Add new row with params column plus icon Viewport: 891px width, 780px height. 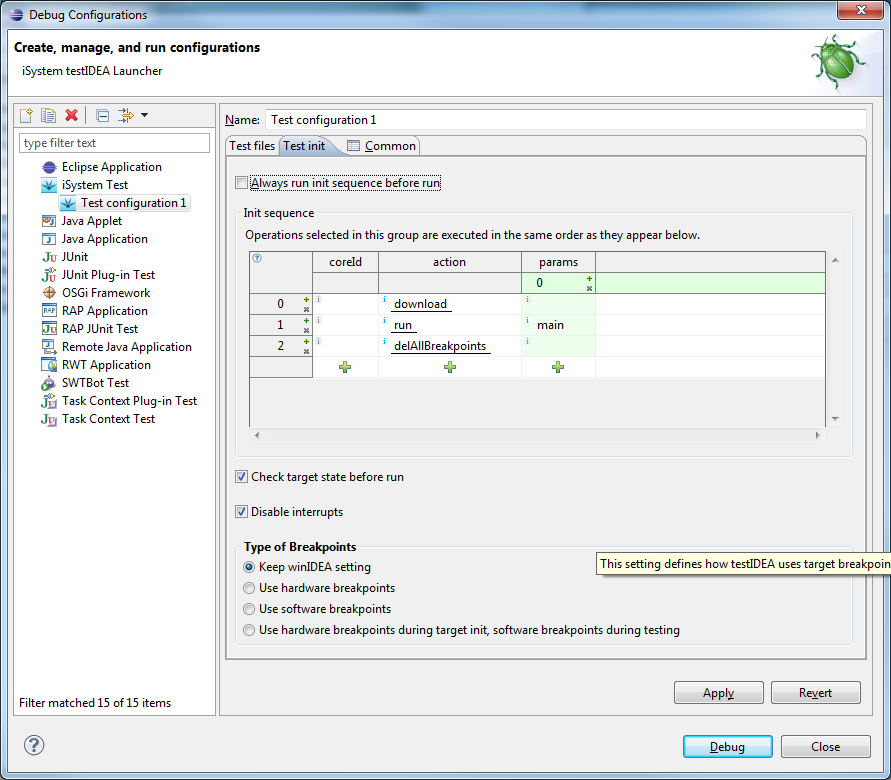pos(558,367)
